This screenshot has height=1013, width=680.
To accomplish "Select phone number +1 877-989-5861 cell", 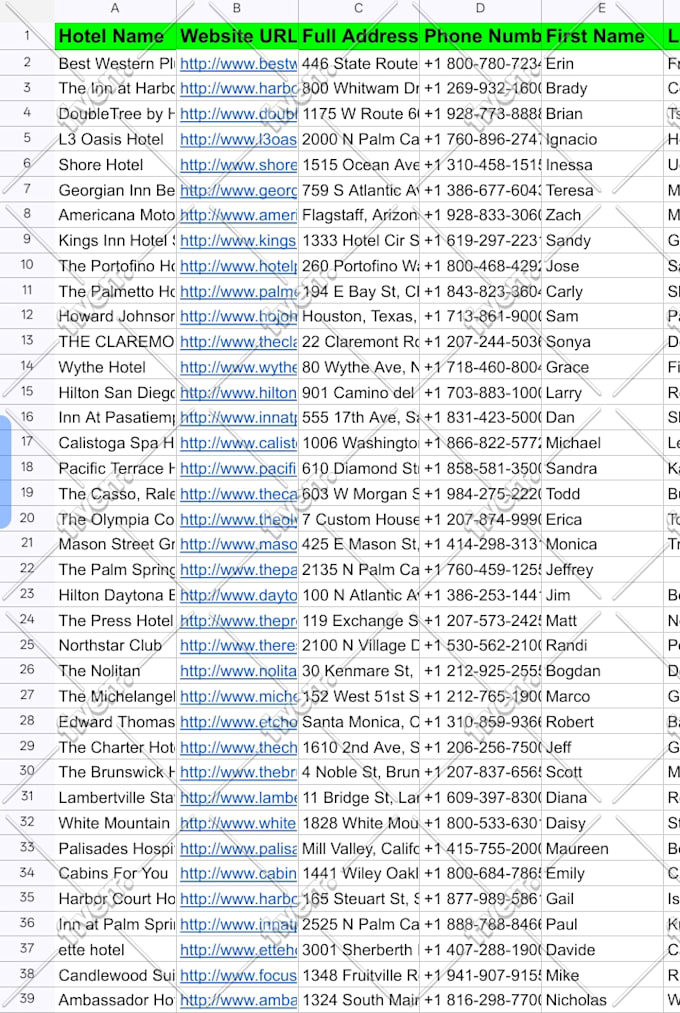I will click(480, 899).
